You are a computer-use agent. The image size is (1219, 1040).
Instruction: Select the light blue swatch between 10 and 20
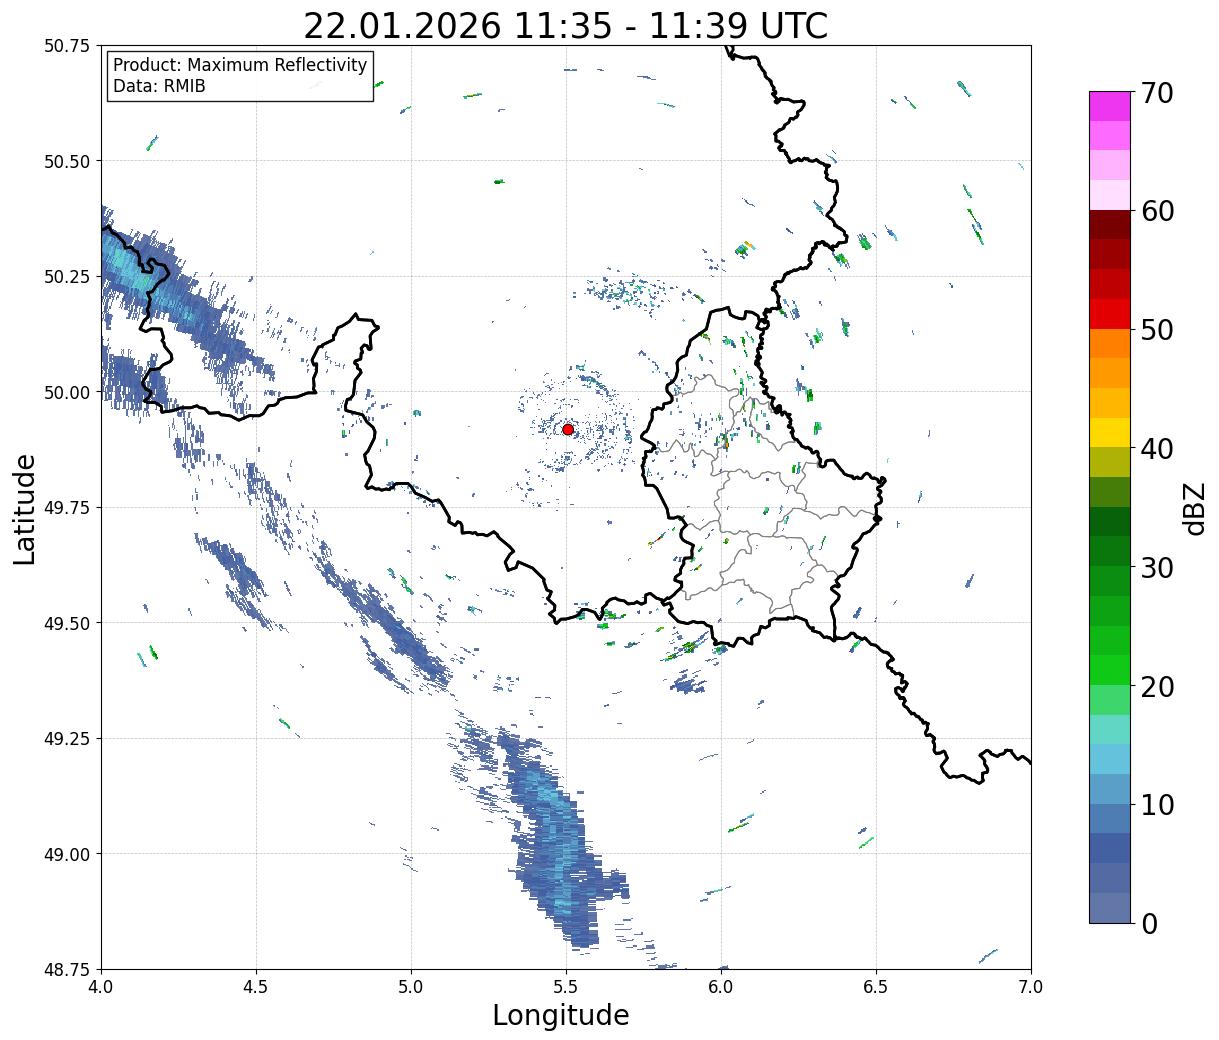tap(1110, 759)
